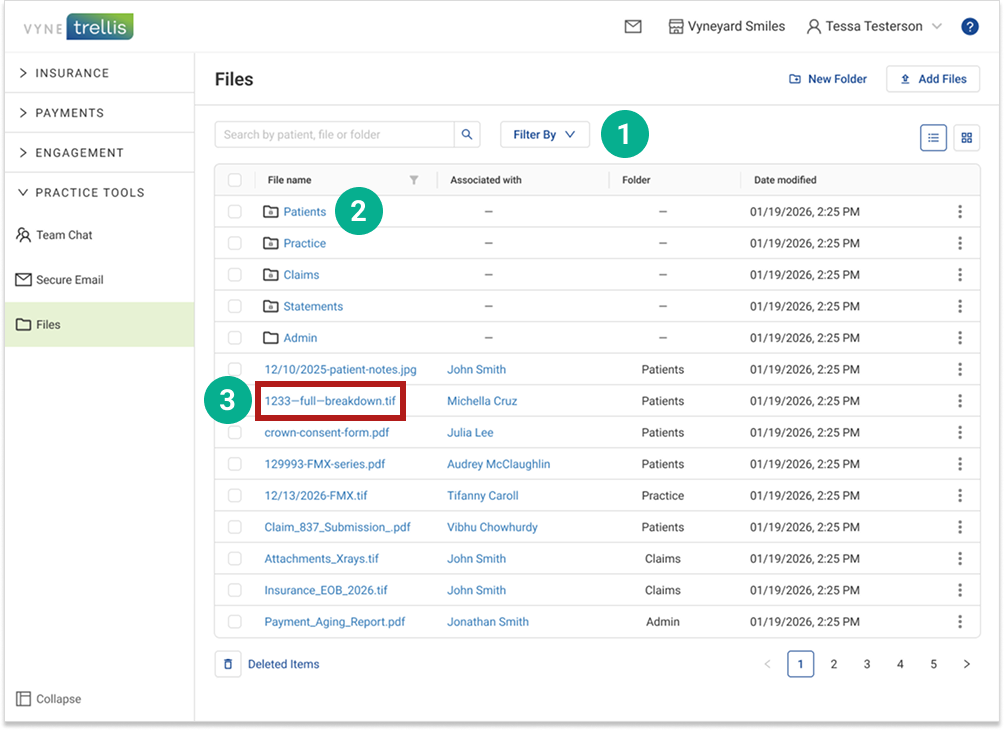
Task: Open kebab menu for Payment_Aging_Report.pdf row
Action: coord(959,622)
